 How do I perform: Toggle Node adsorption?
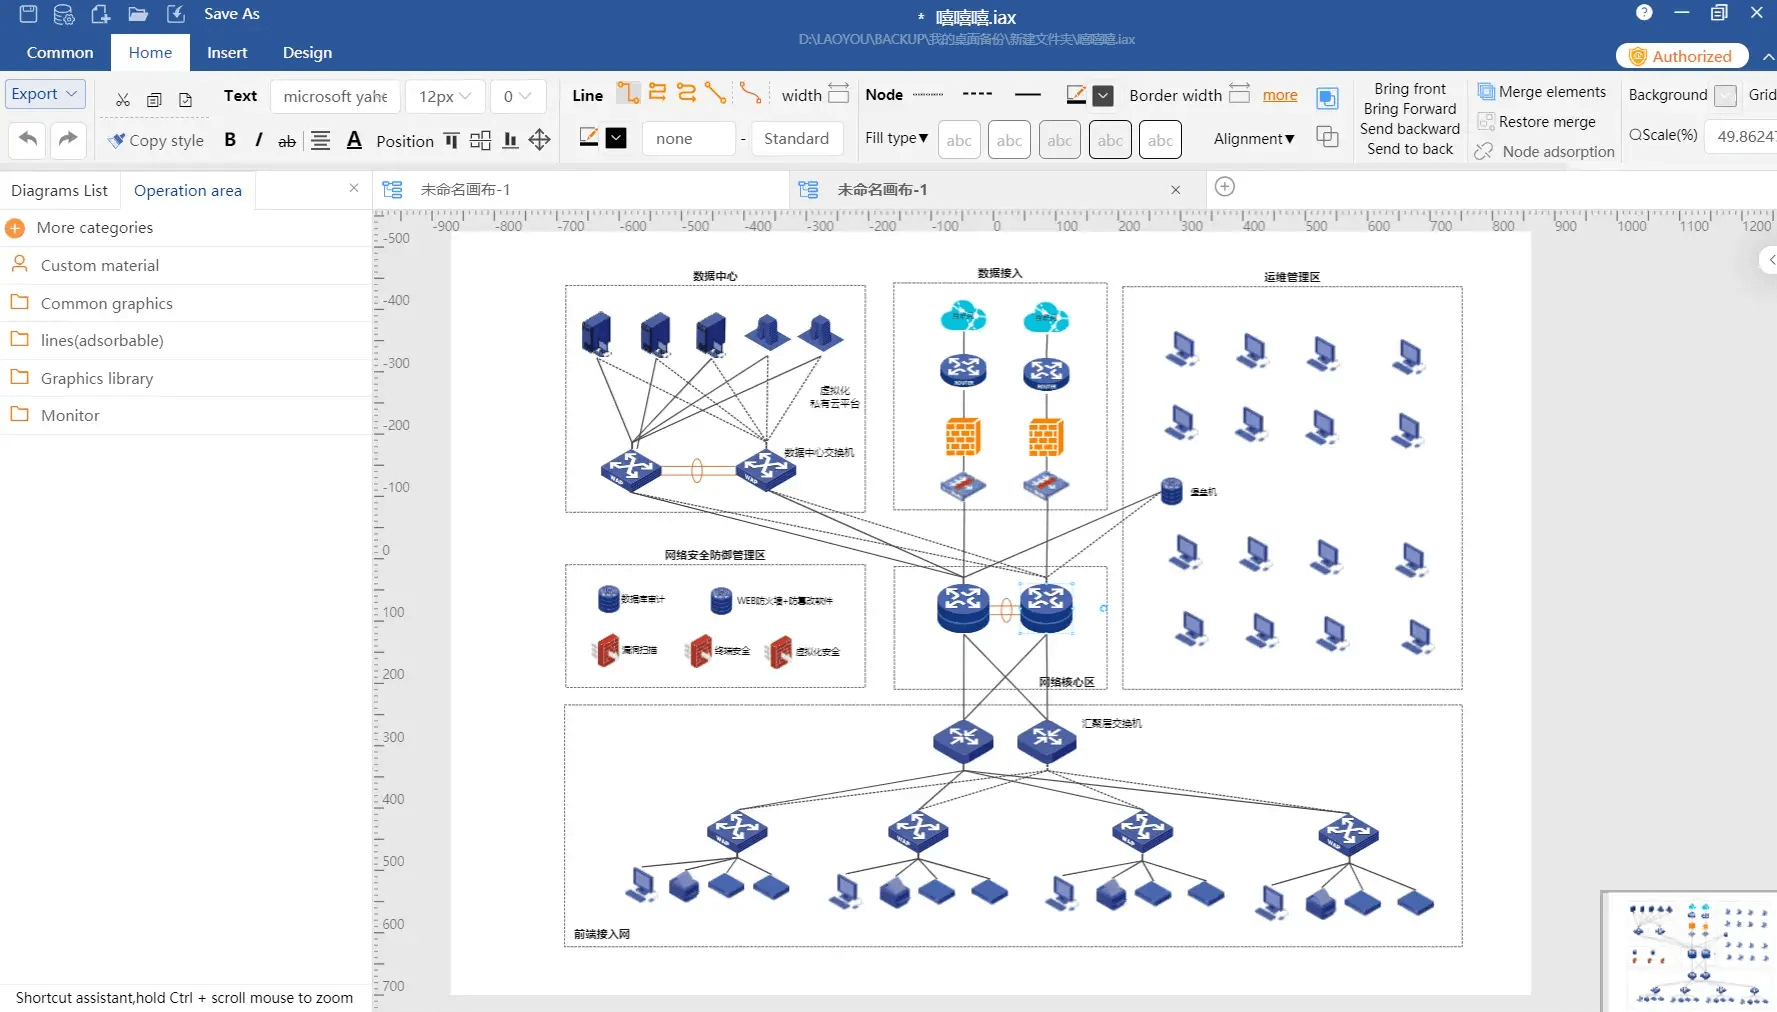[x=1544, y=151]
